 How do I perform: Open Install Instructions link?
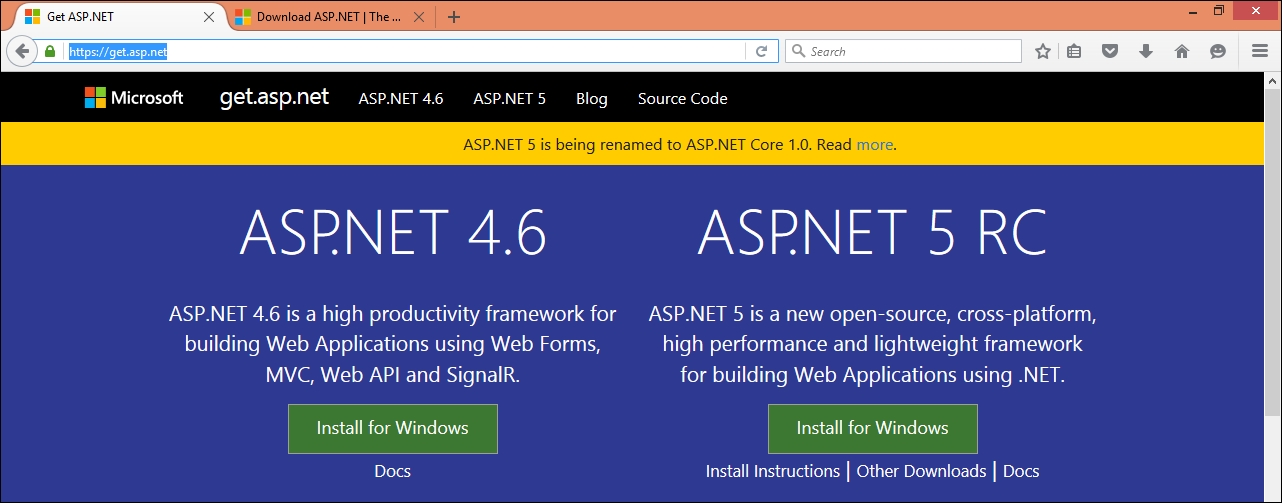click(773, 471)
